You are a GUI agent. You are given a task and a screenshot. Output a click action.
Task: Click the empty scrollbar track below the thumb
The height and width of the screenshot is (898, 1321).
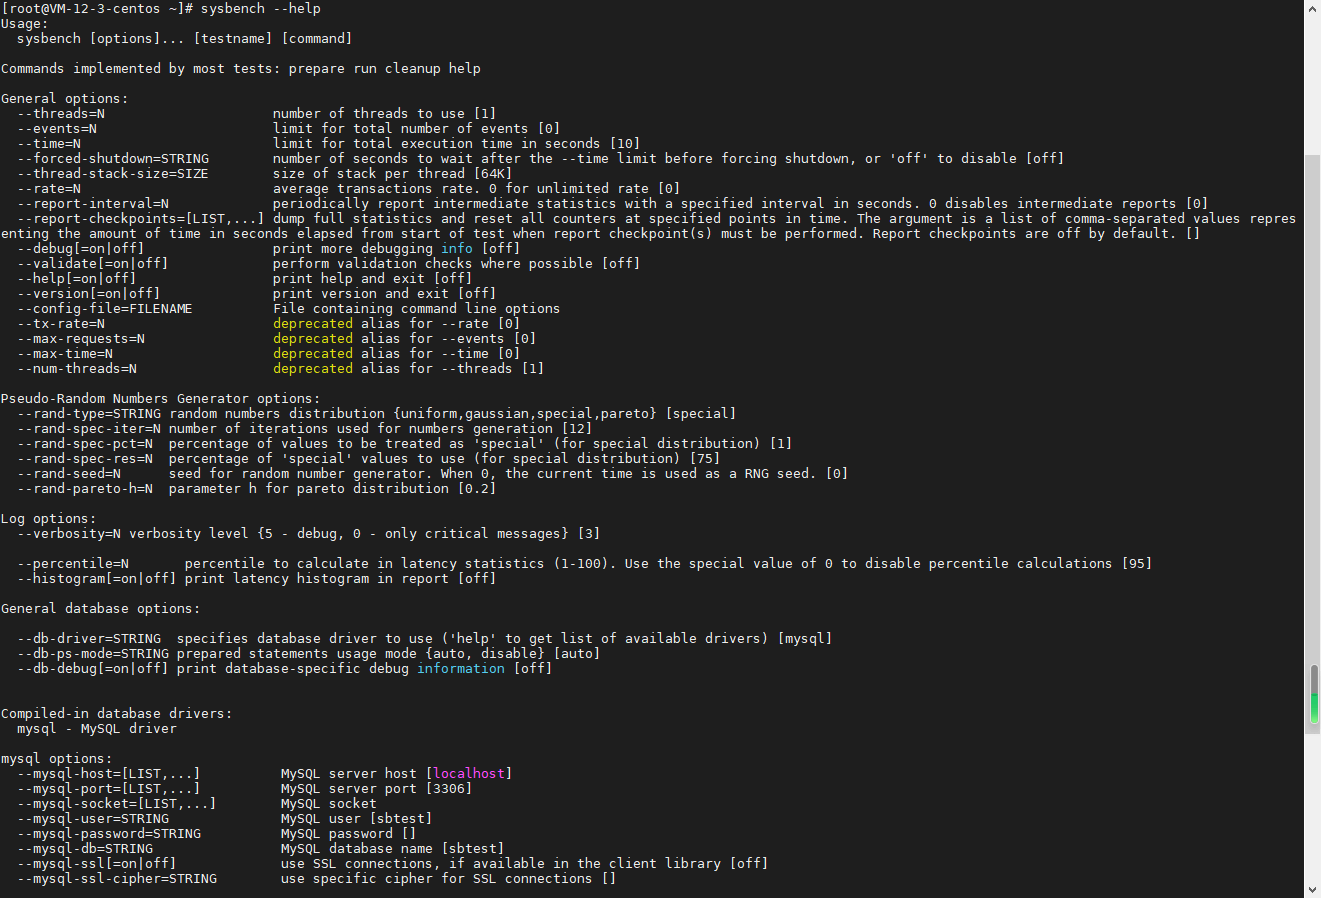(x=1312, y=810)
